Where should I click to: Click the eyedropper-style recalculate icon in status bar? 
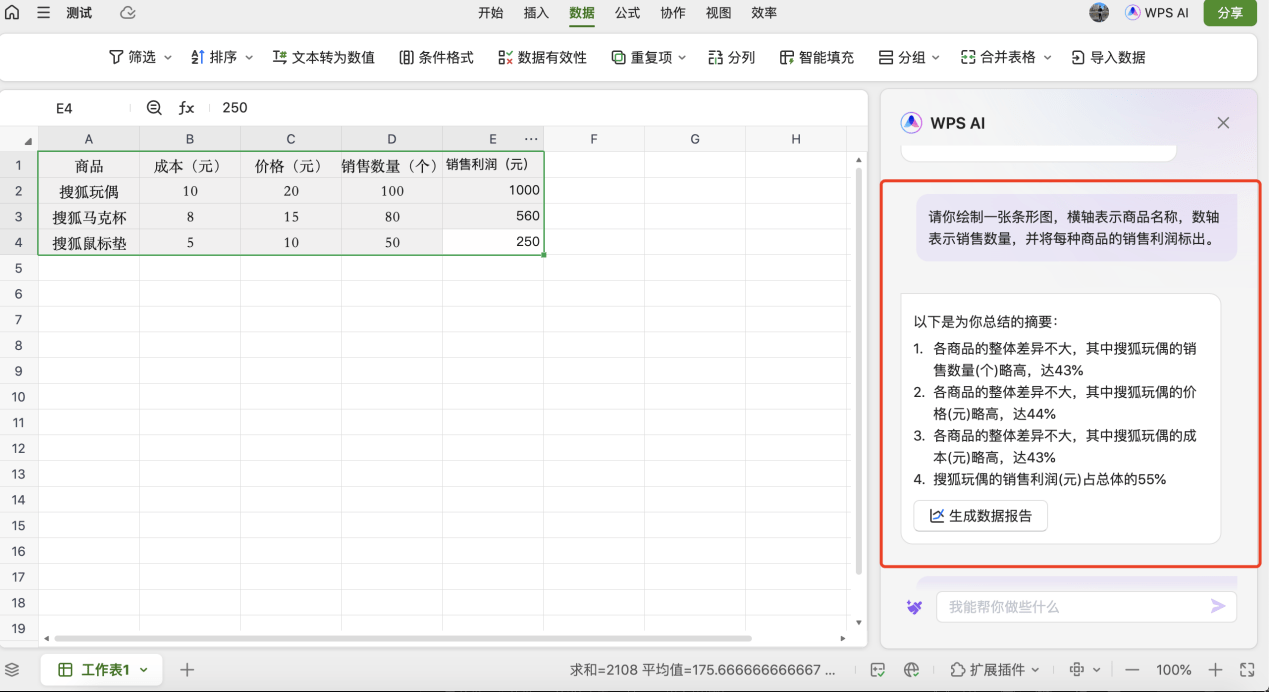[877, 669]
